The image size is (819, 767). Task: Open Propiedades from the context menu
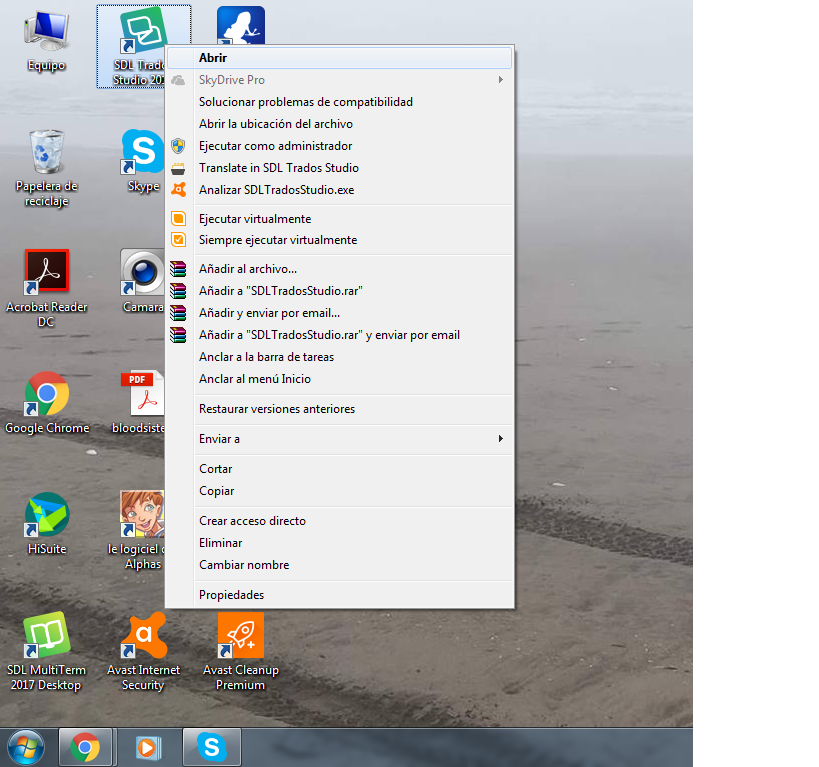coord(340,595)
